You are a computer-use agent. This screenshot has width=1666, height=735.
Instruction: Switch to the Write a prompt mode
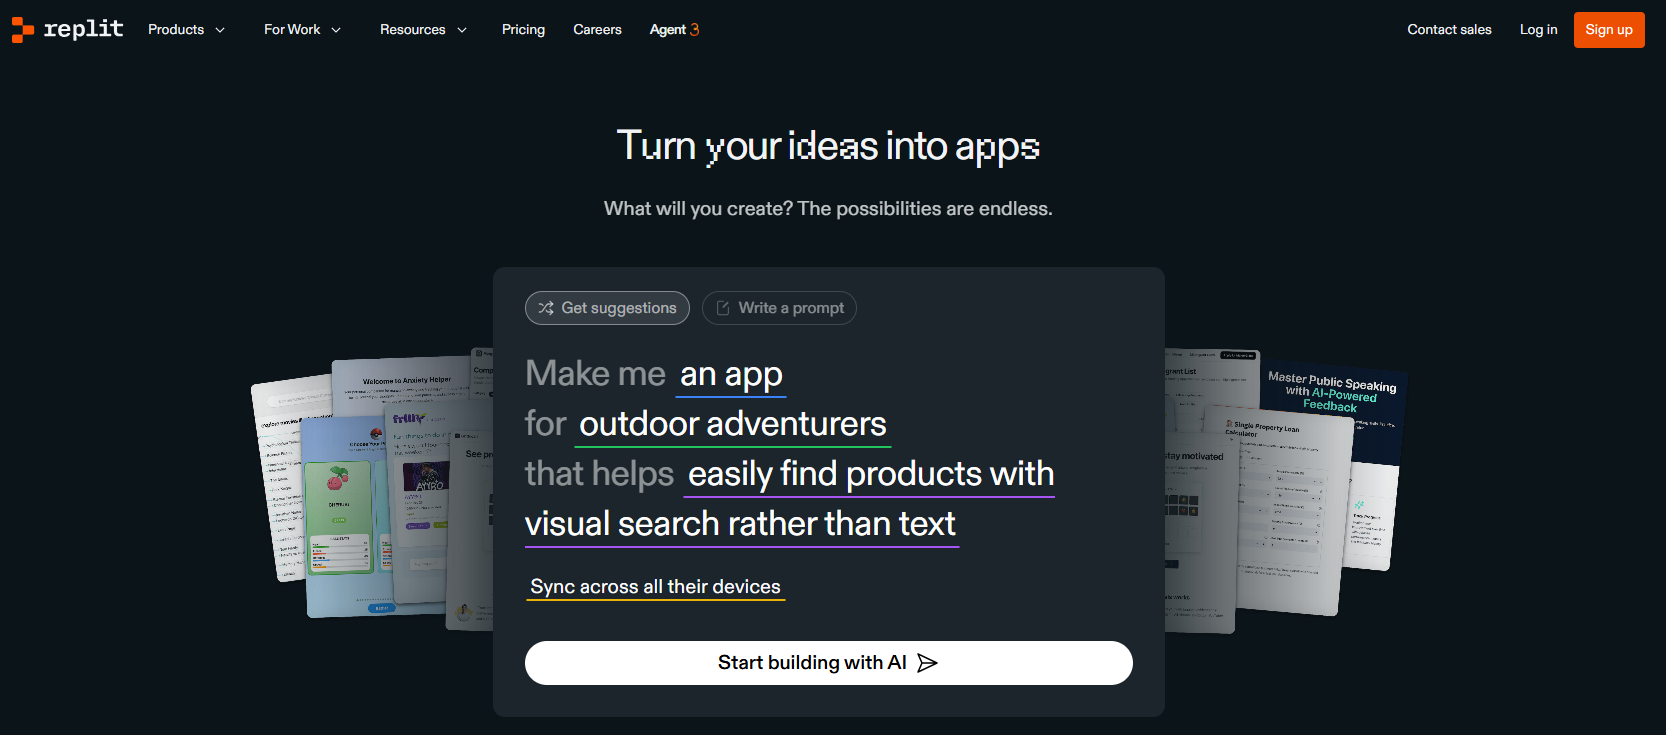[x=779, y=308]
